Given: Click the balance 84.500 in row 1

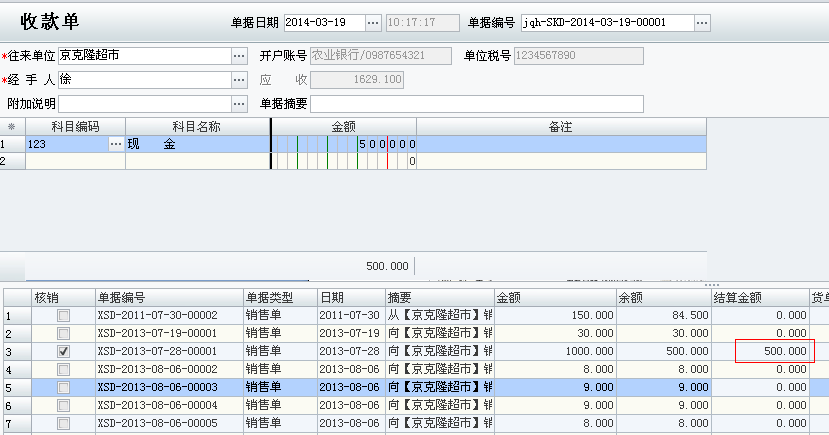Looking at the screenshot, I should pos(664,316).
